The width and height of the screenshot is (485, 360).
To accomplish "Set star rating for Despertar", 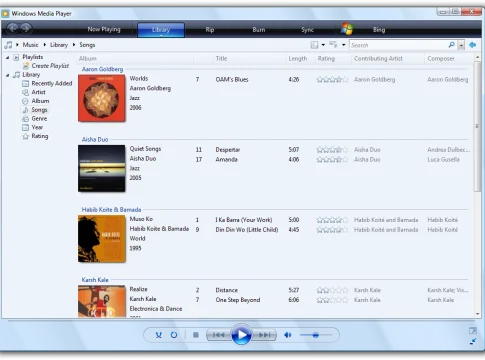I will [332, 150].
